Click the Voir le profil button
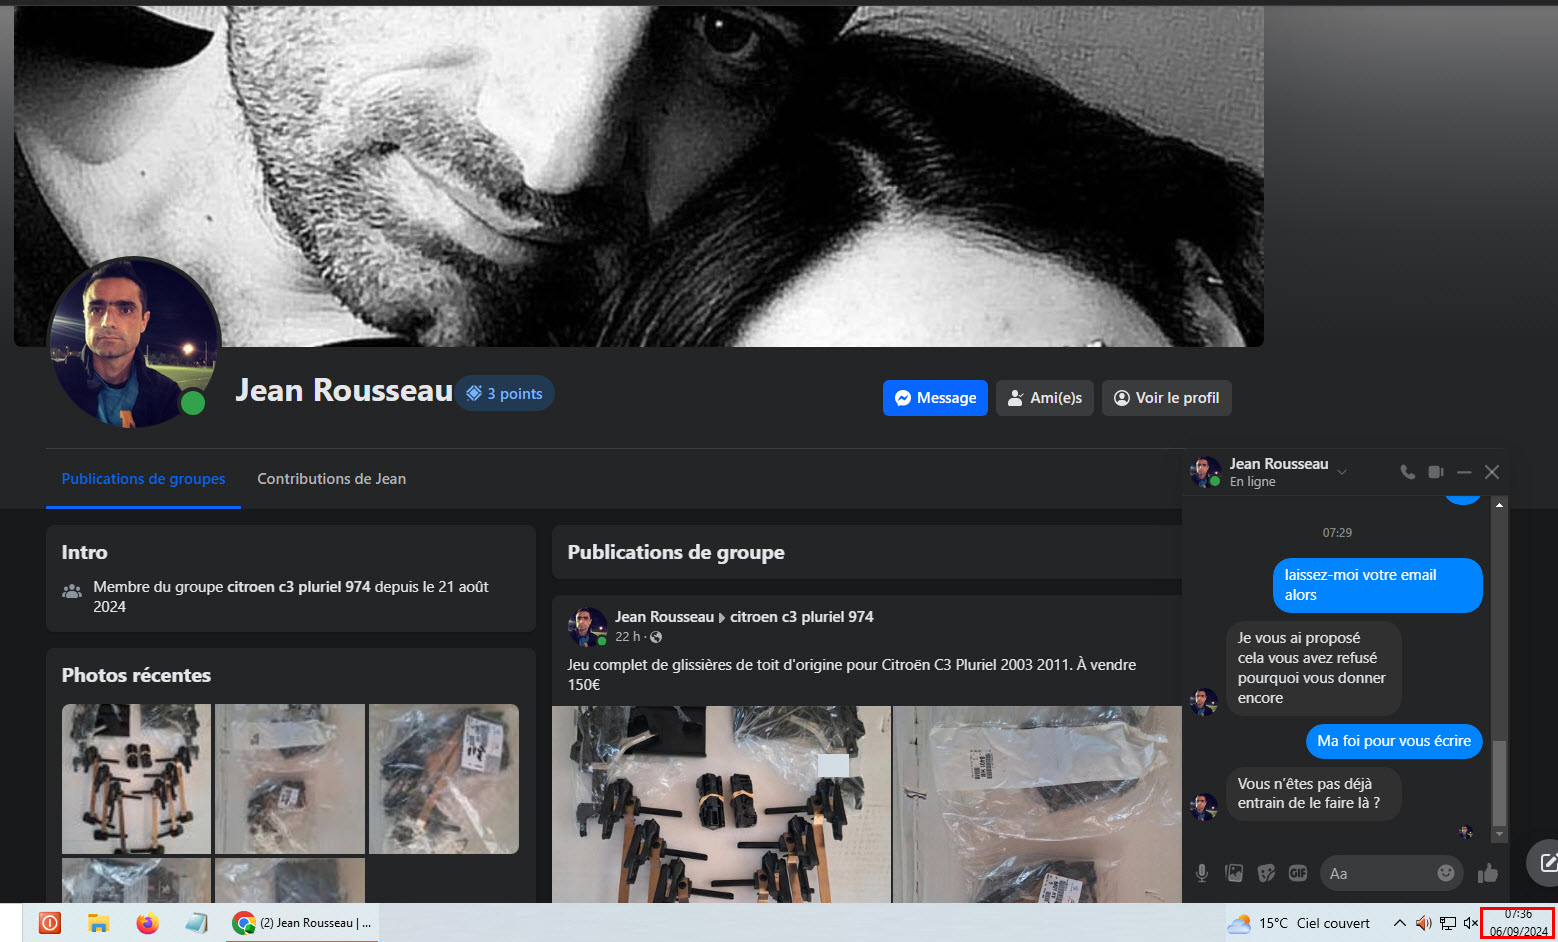Screen dimensions: 1558x942 (1166, 398)
